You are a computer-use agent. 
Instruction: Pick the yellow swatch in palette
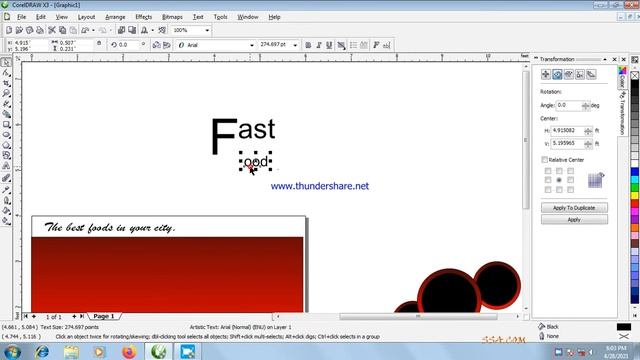635,196
